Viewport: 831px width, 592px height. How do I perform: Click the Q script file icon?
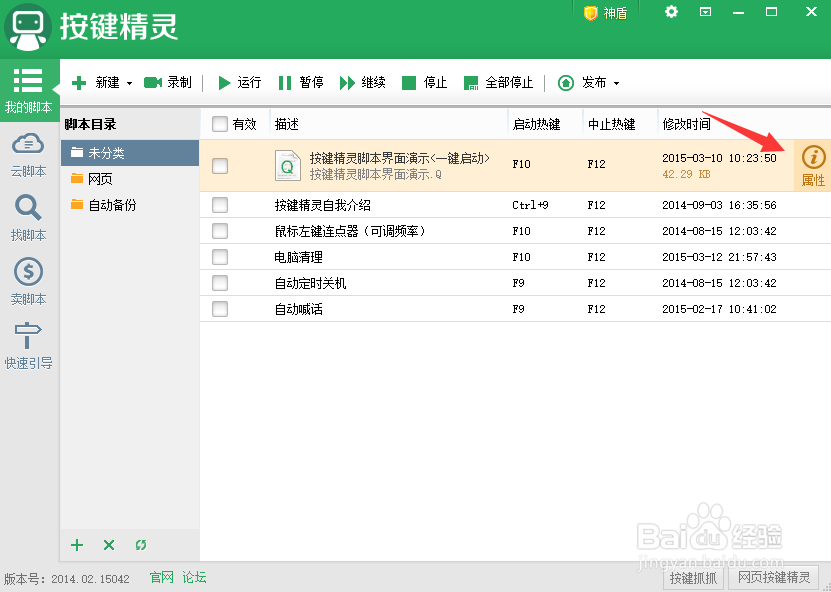287,166
